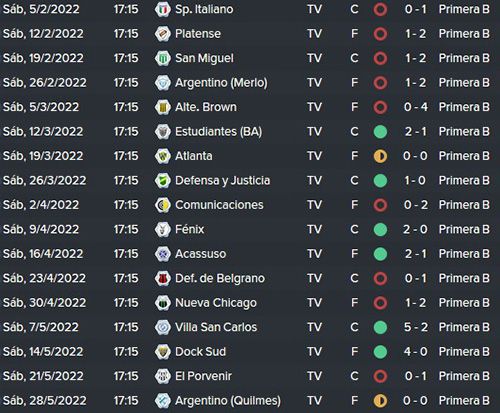
Task: Click the Nueva Chicago club crest
Action: 163,303
